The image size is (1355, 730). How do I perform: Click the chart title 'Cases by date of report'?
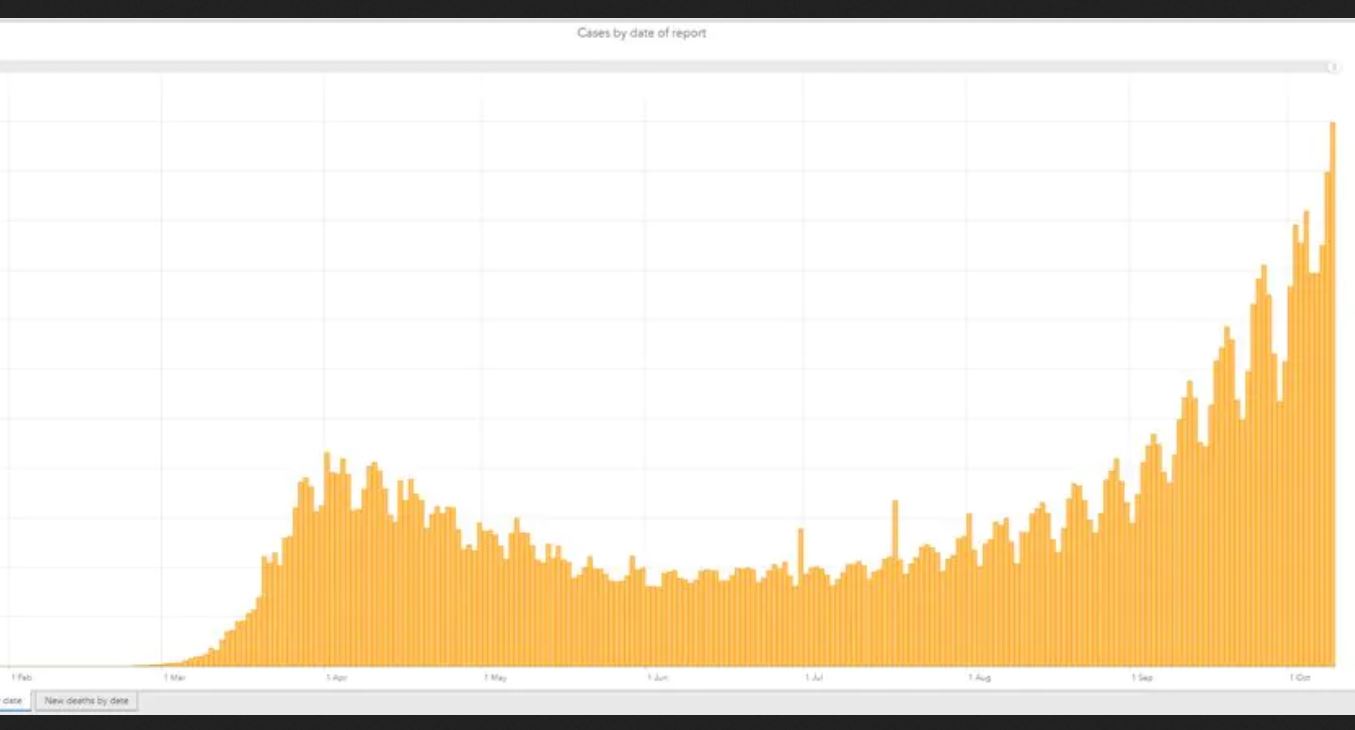pyautogui.click(x=642, y=33)
